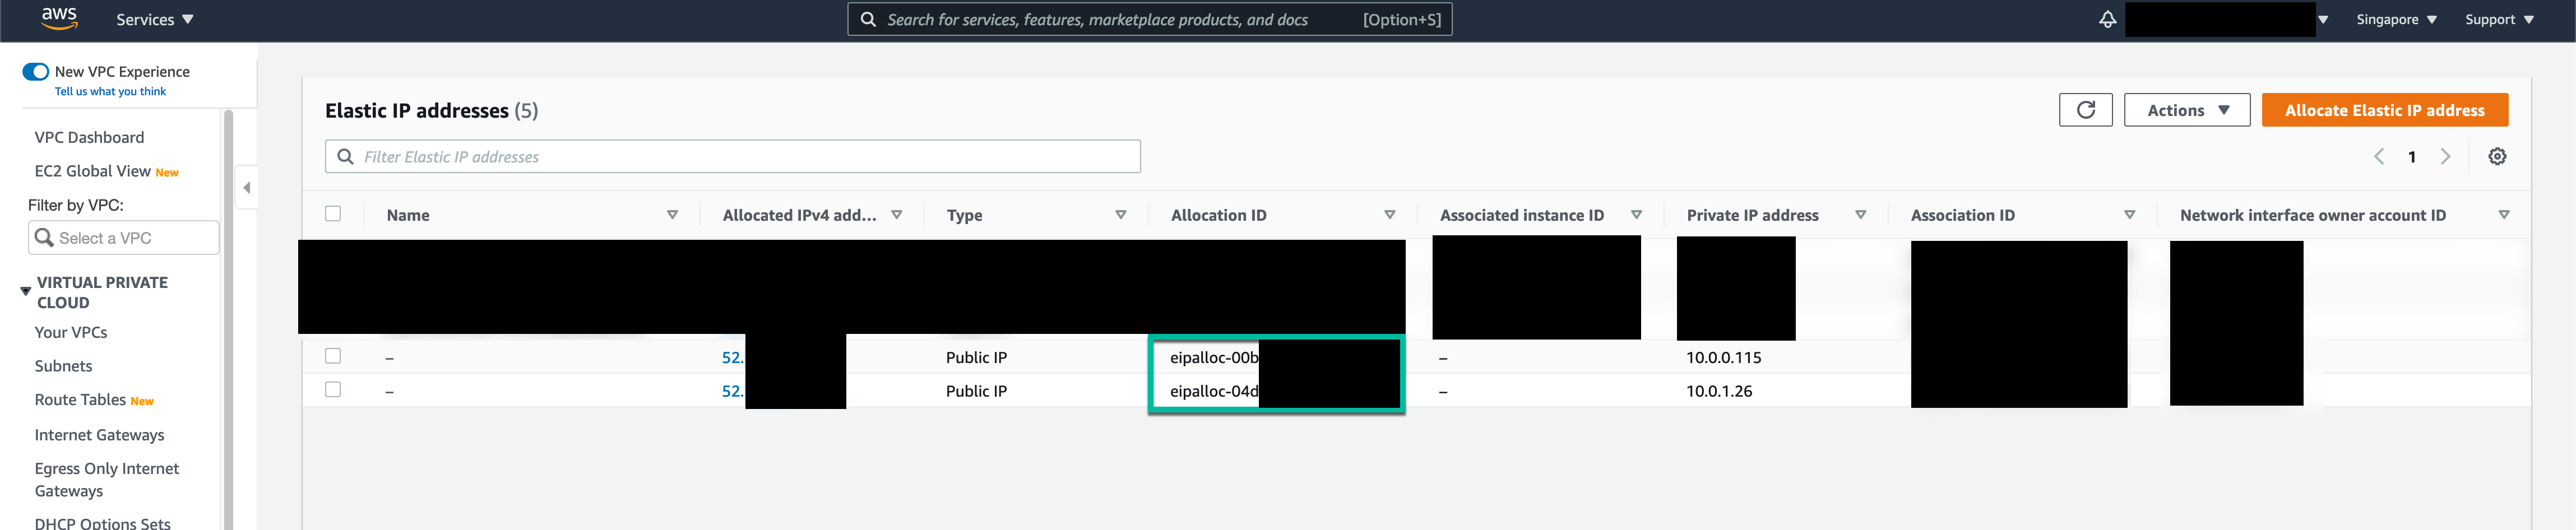Open the notifications bell icon

[2107, 20]
